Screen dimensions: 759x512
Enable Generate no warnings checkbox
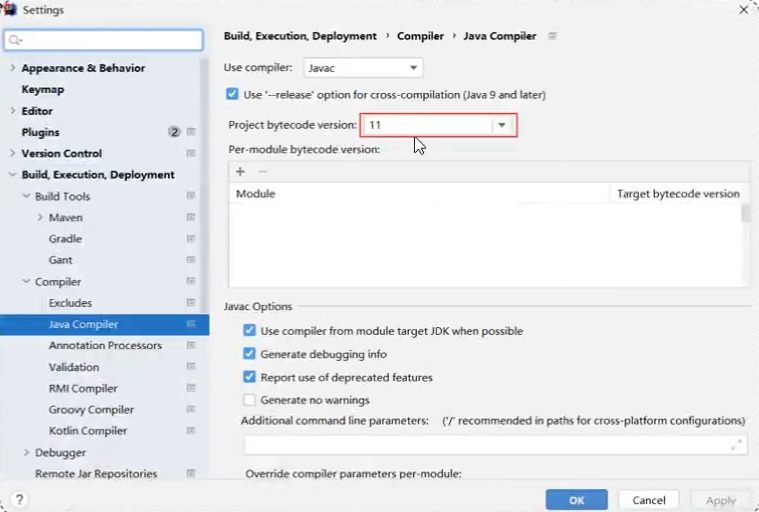[249, 400]
